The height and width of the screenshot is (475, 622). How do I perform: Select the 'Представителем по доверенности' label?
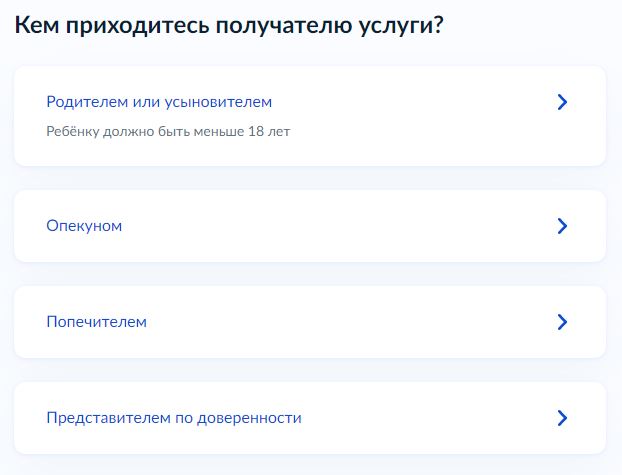pos(173,418)
